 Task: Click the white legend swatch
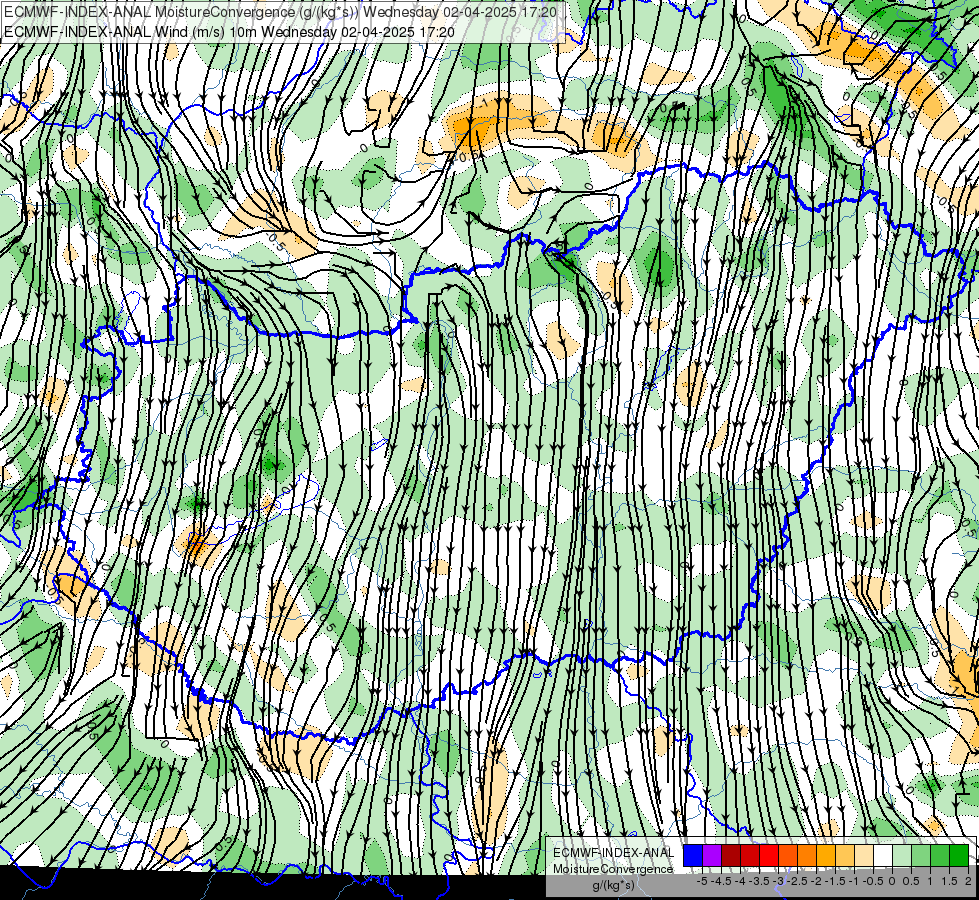(x=883, y=856)
